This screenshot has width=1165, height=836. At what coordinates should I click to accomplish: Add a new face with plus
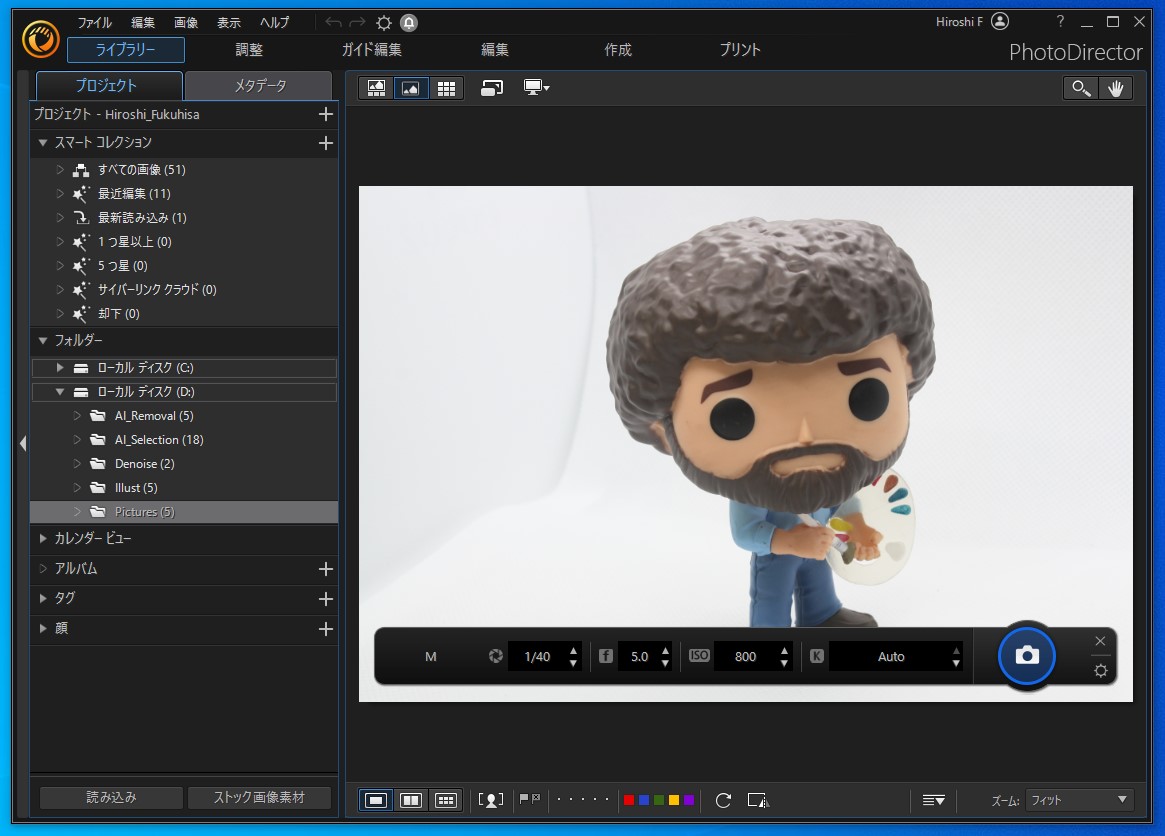[x=325, y=629]
